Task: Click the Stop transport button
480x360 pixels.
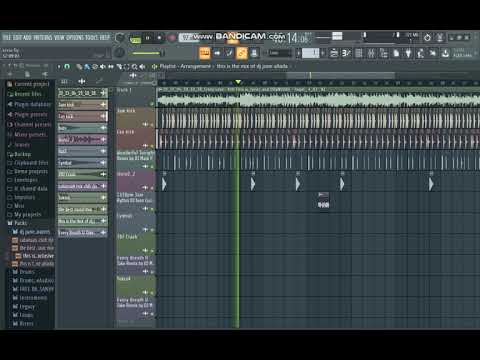Action: 159,38
